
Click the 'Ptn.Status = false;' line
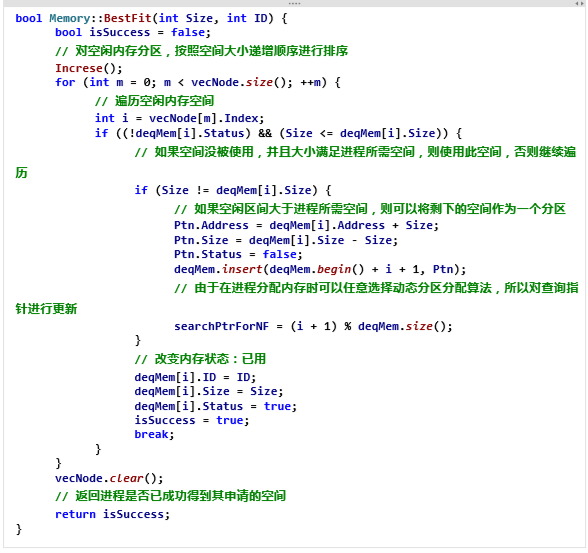tap(238, 254)
